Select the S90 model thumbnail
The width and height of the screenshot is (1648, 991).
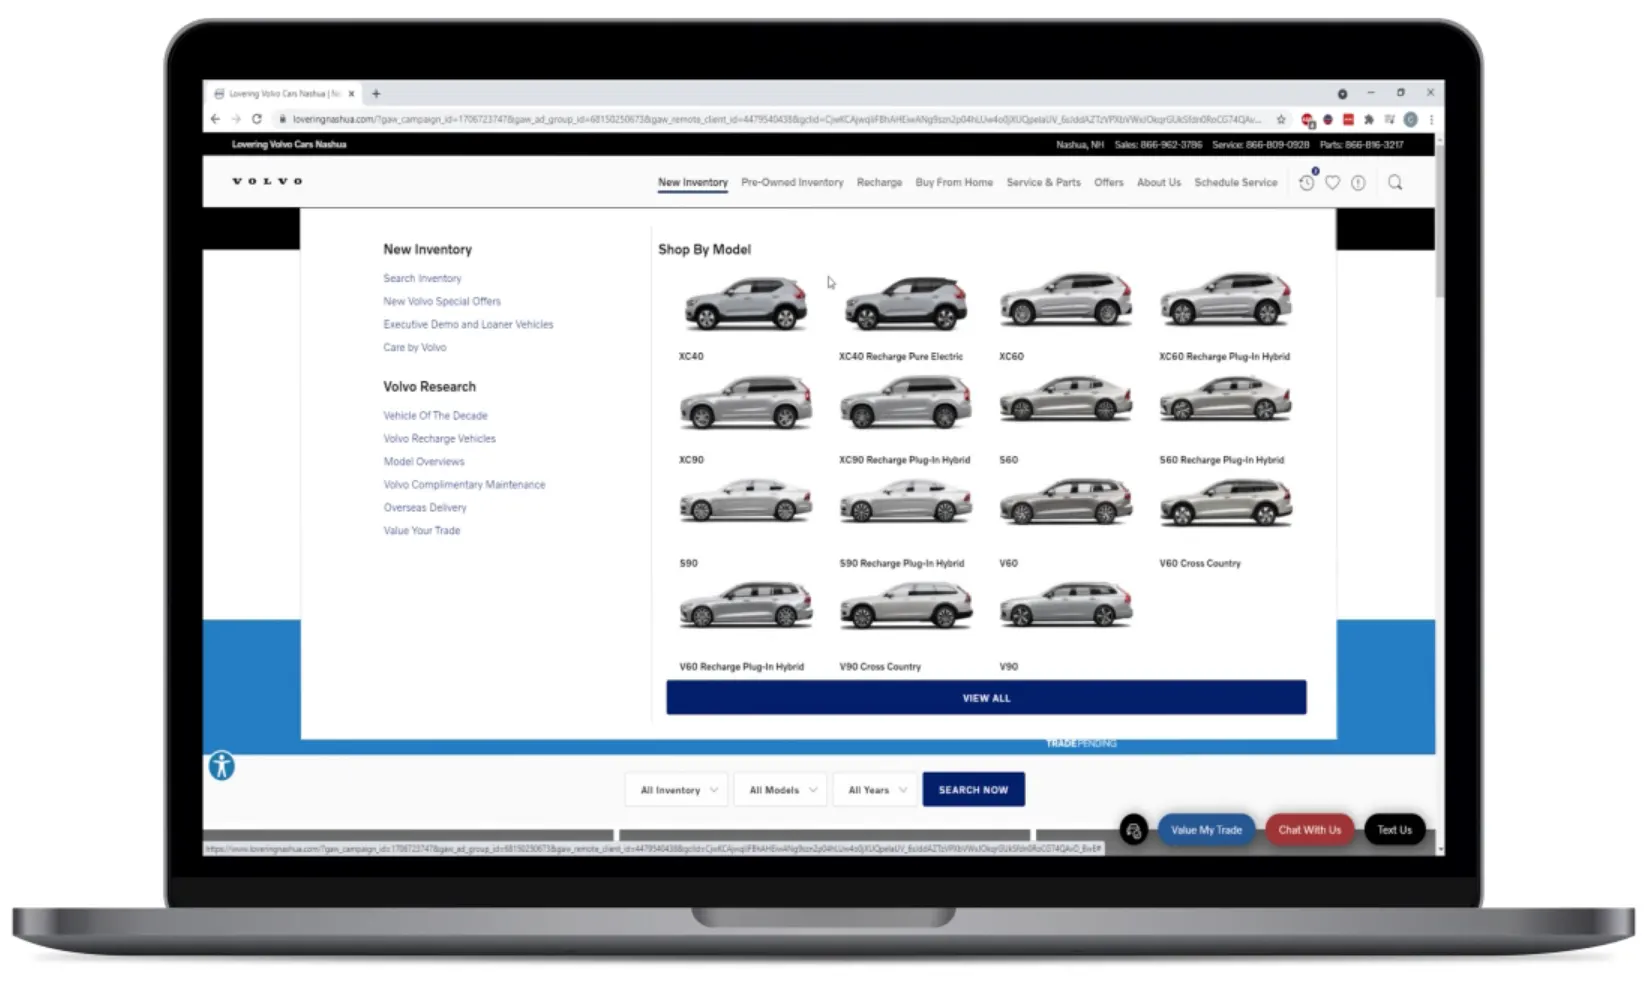(x=745, y=501)
